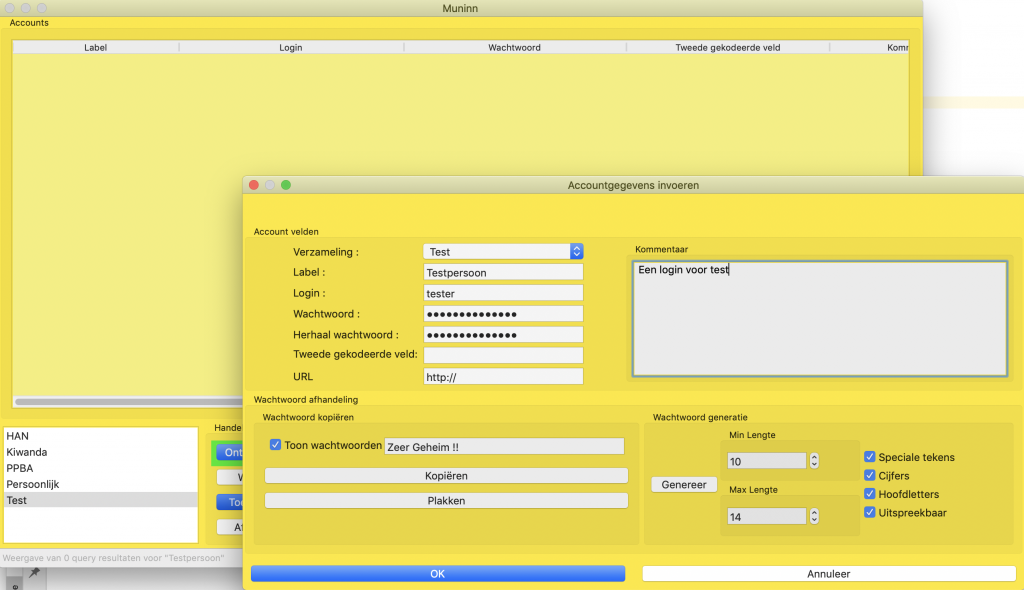Select PPBA in Muninn collection list

click(x=101, y=468)
